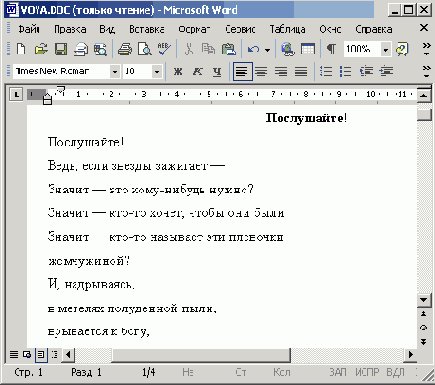Open the Таблица menu
Screen dimensions: 435x385
[x=287, y=29]
